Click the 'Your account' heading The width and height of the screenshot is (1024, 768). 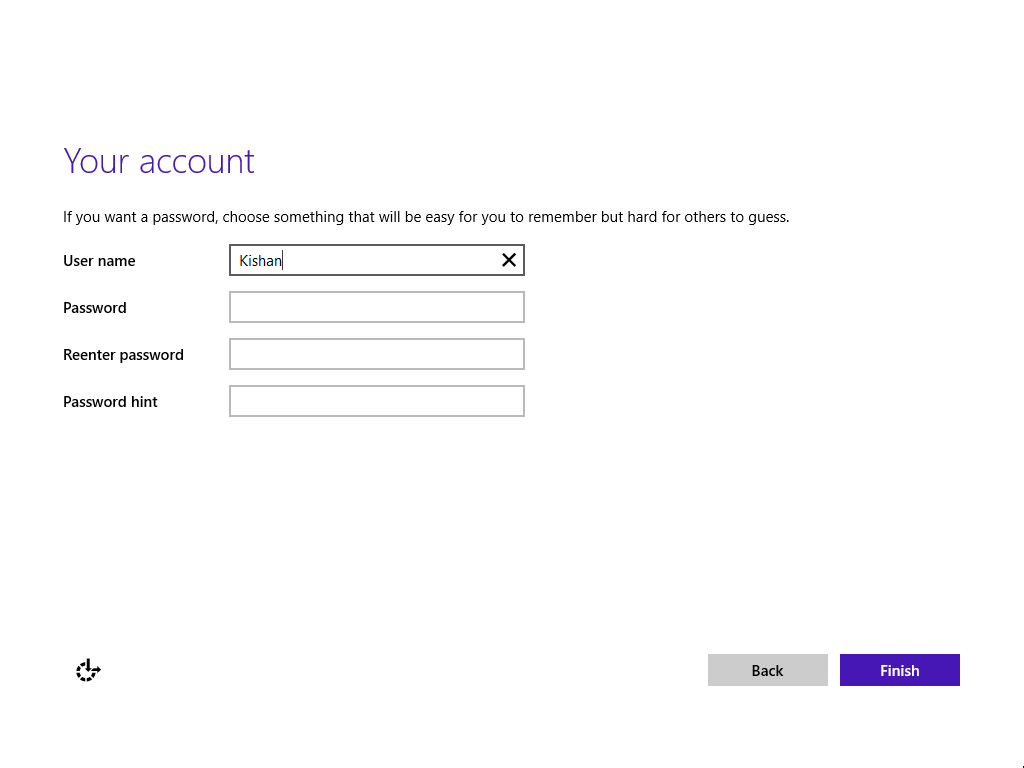click(159, 161)
